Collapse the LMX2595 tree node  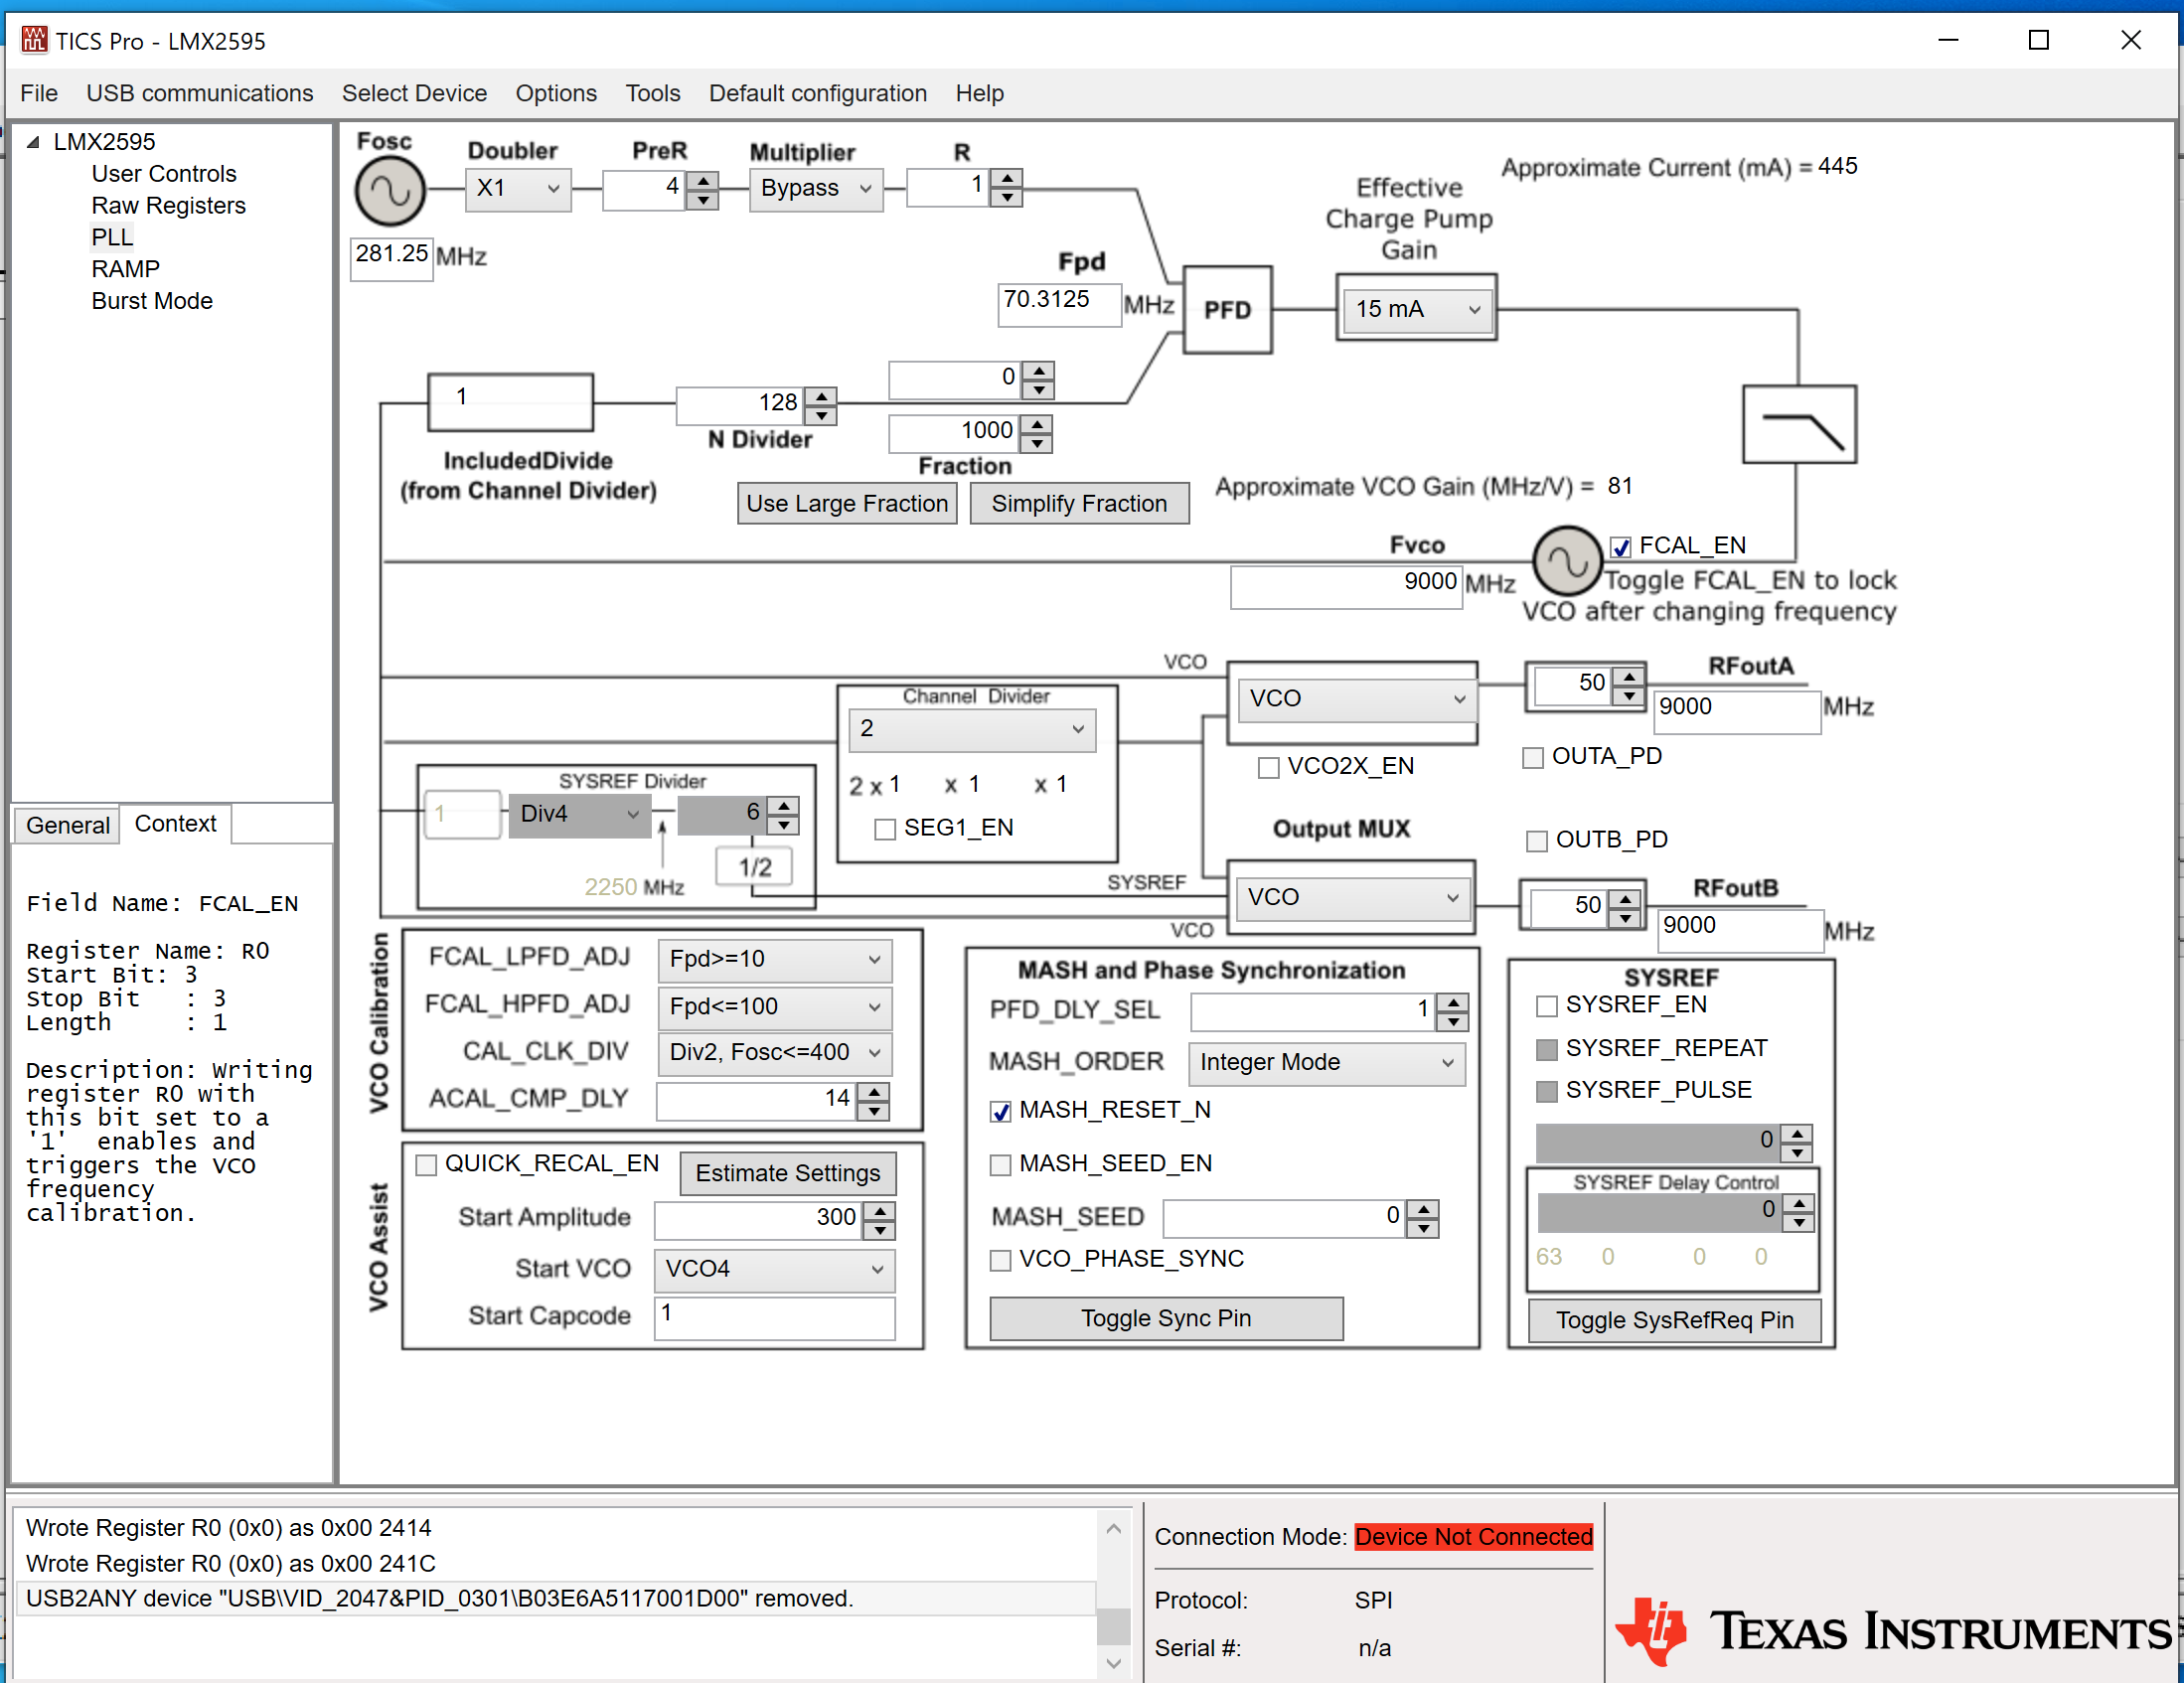click(x=33, y=142)
